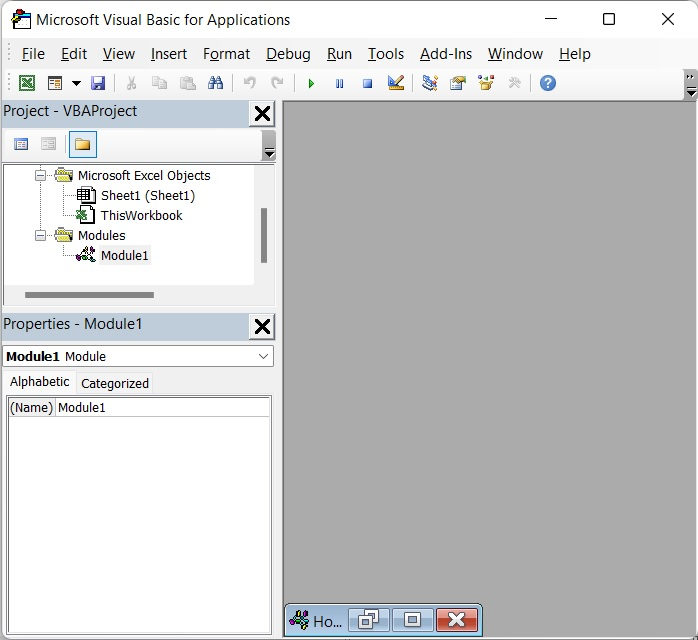Maximize the minimized code window
Image resolution: width=698 pixels, height=640 pixels.
coord(413,620)
